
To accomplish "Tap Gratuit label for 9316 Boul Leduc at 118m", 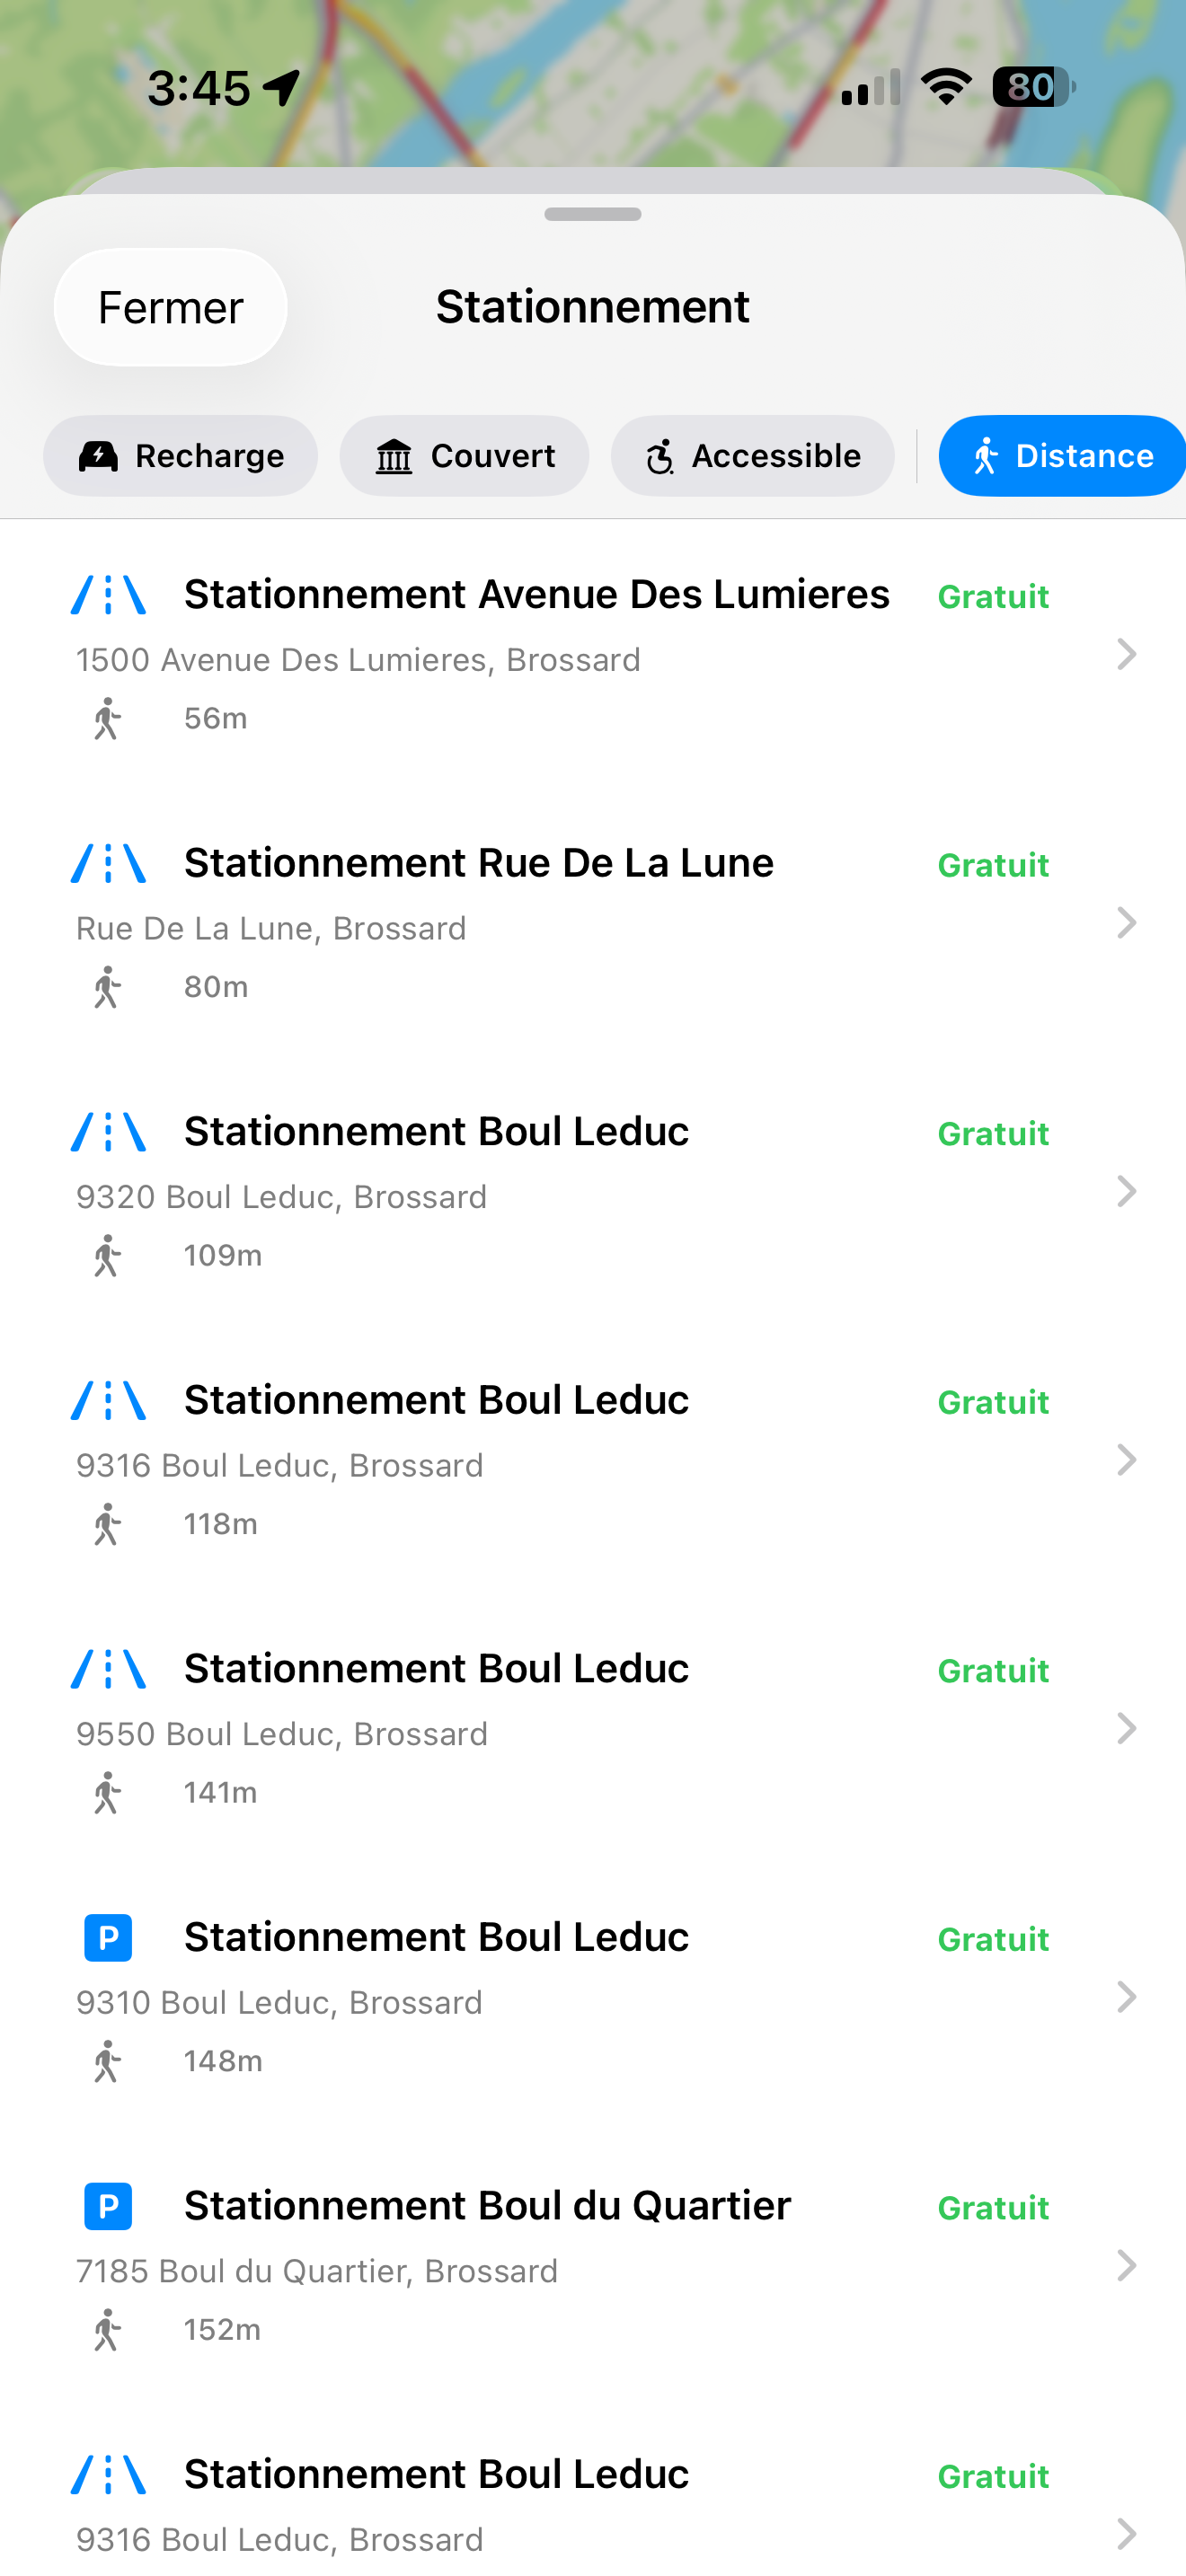I will pyautogui.click(x=993, y=1402).
